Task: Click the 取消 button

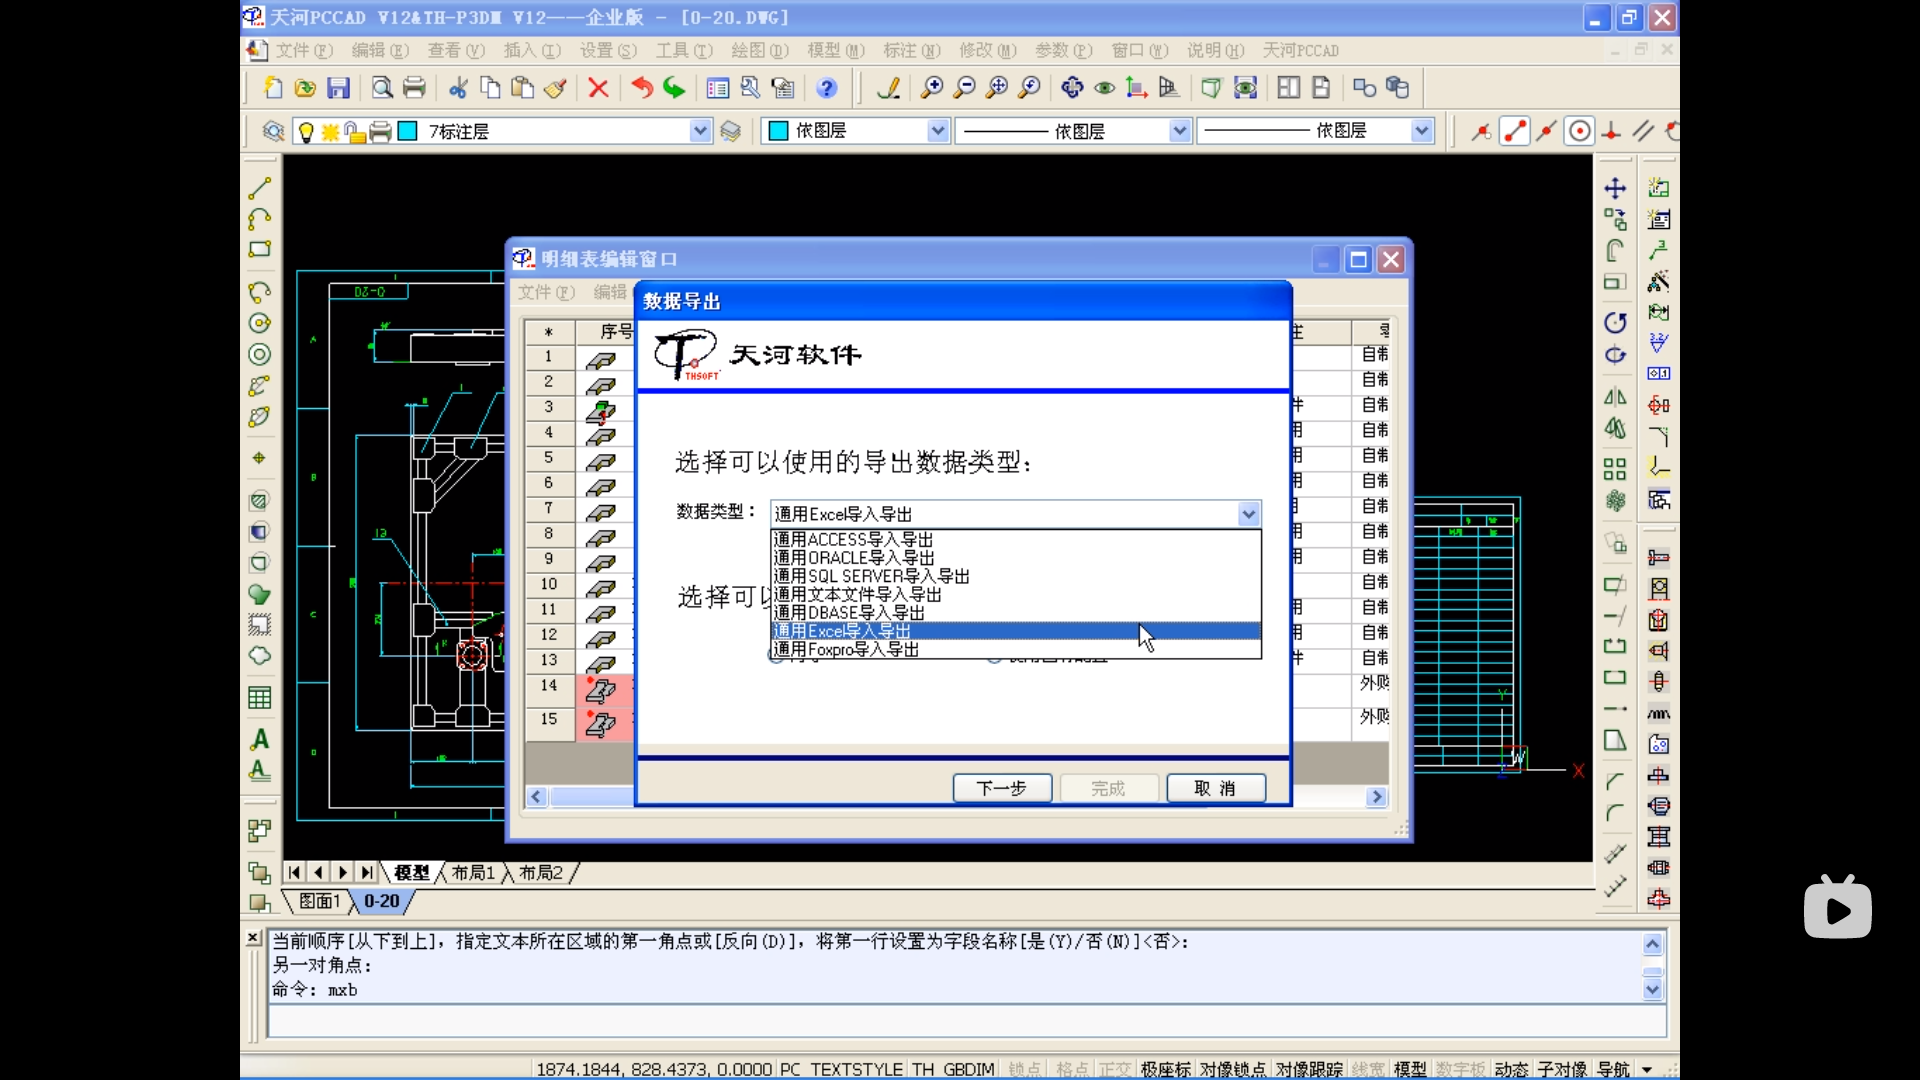Action: 1216,788
